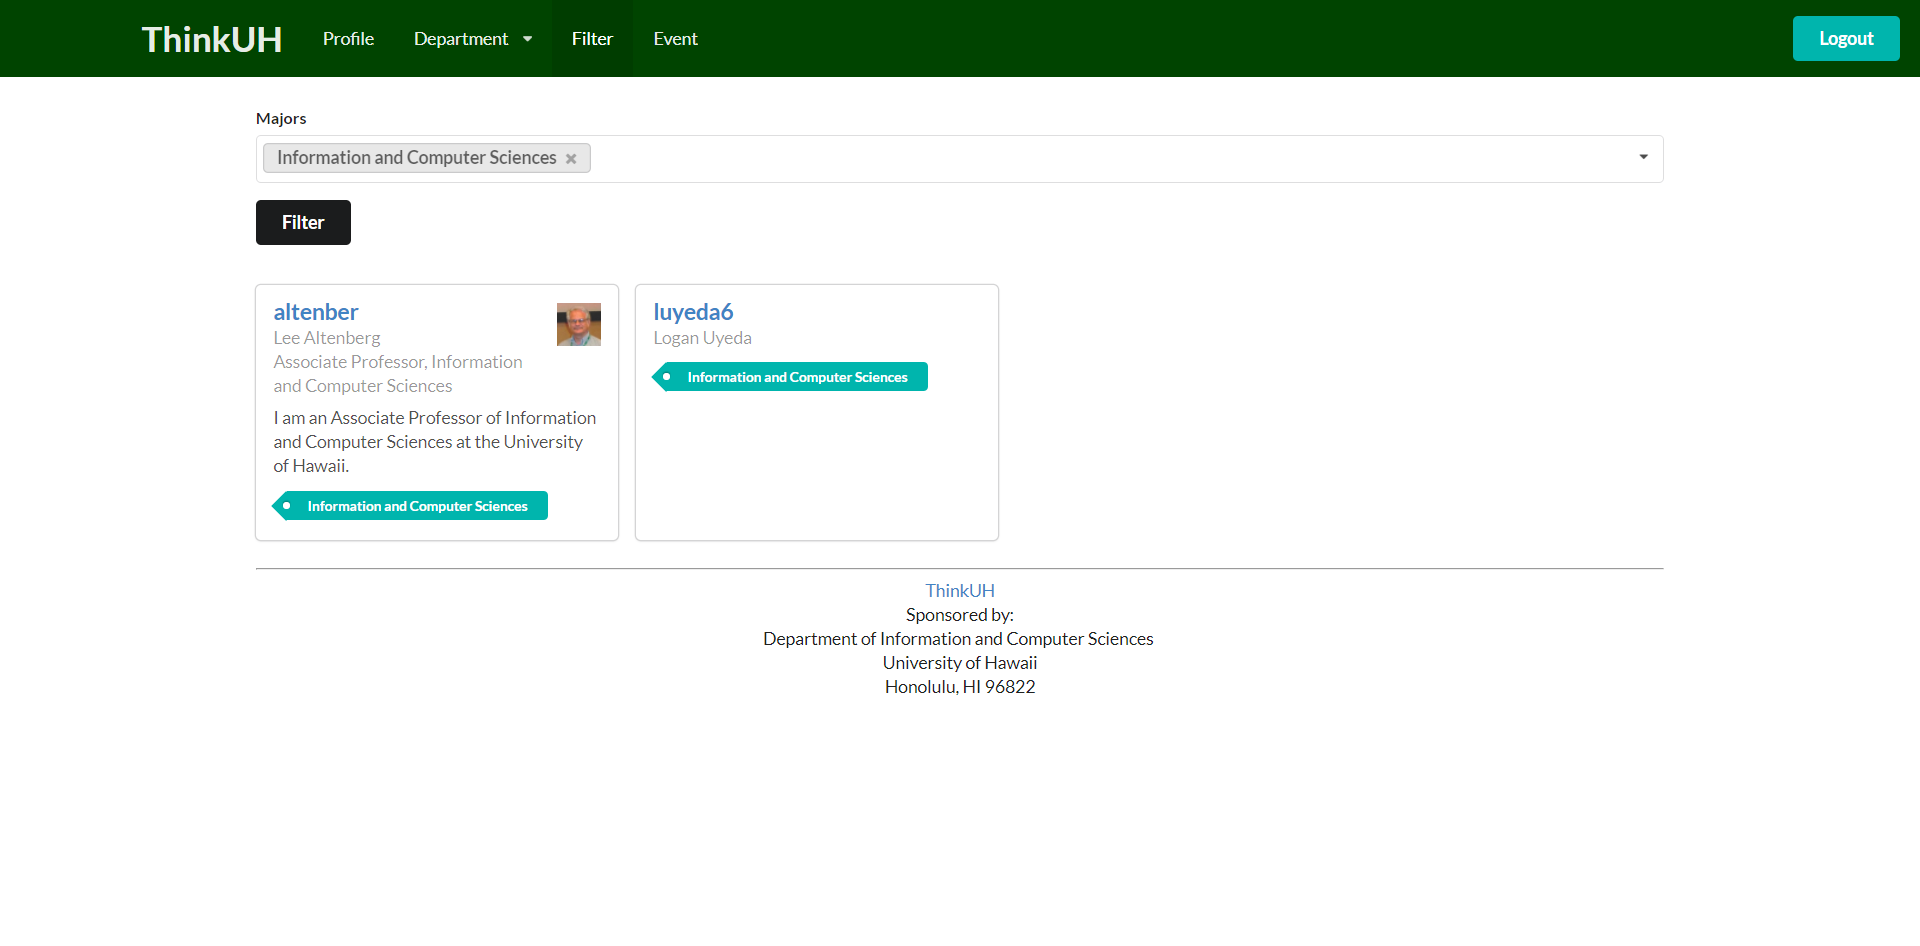
Task: Expand the Department menu
Action: click(462, 39)
